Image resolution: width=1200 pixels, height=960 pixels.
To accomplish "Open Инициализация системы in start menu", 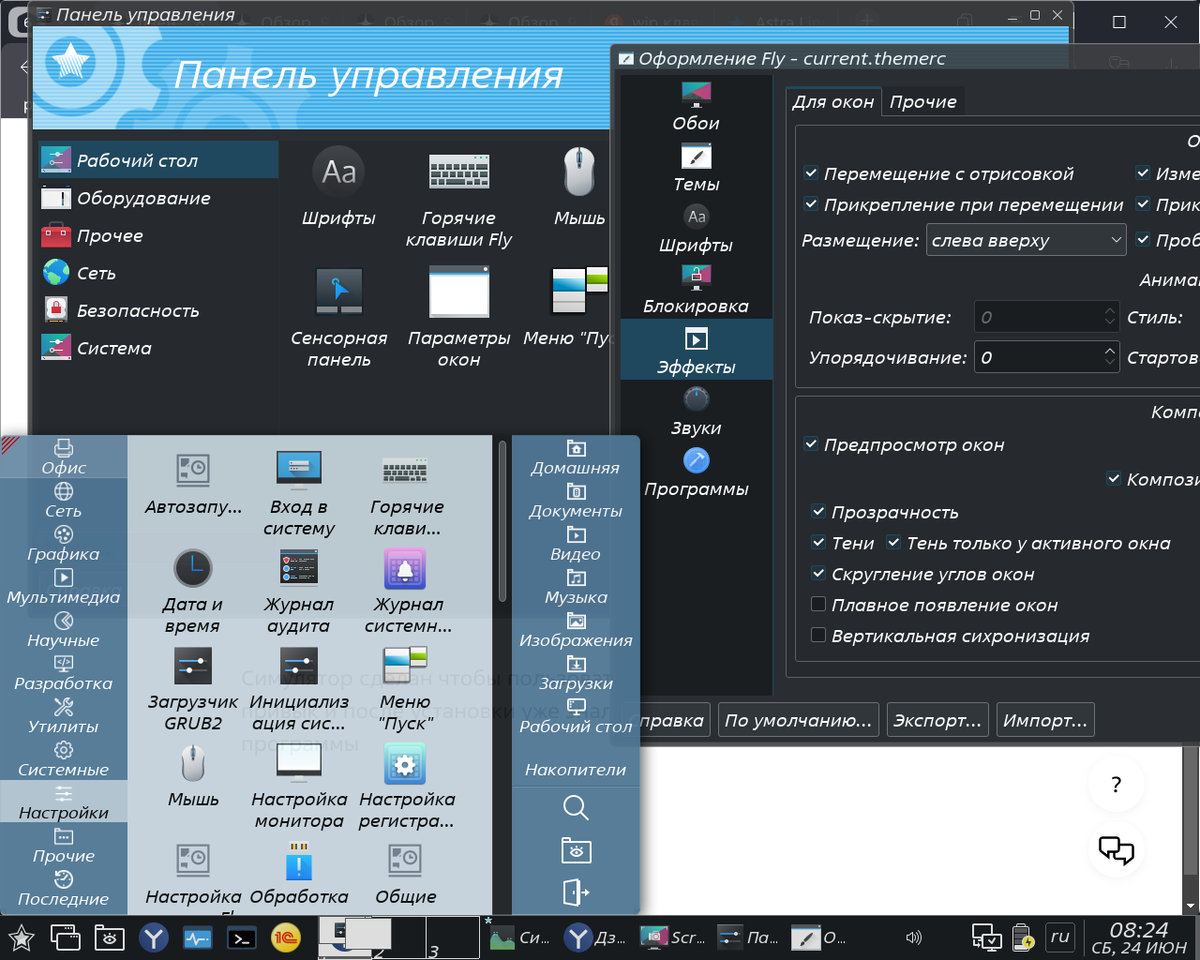I will pyautogui.click(x=299, y=689).
